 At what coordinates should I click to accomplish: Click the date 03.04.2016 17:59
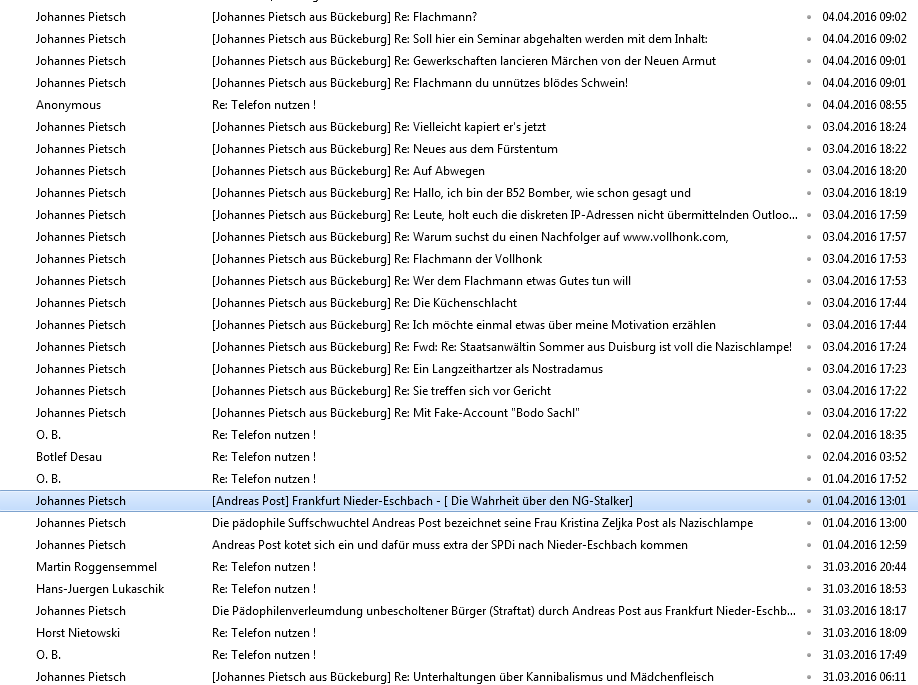click(x=864, y=215)
